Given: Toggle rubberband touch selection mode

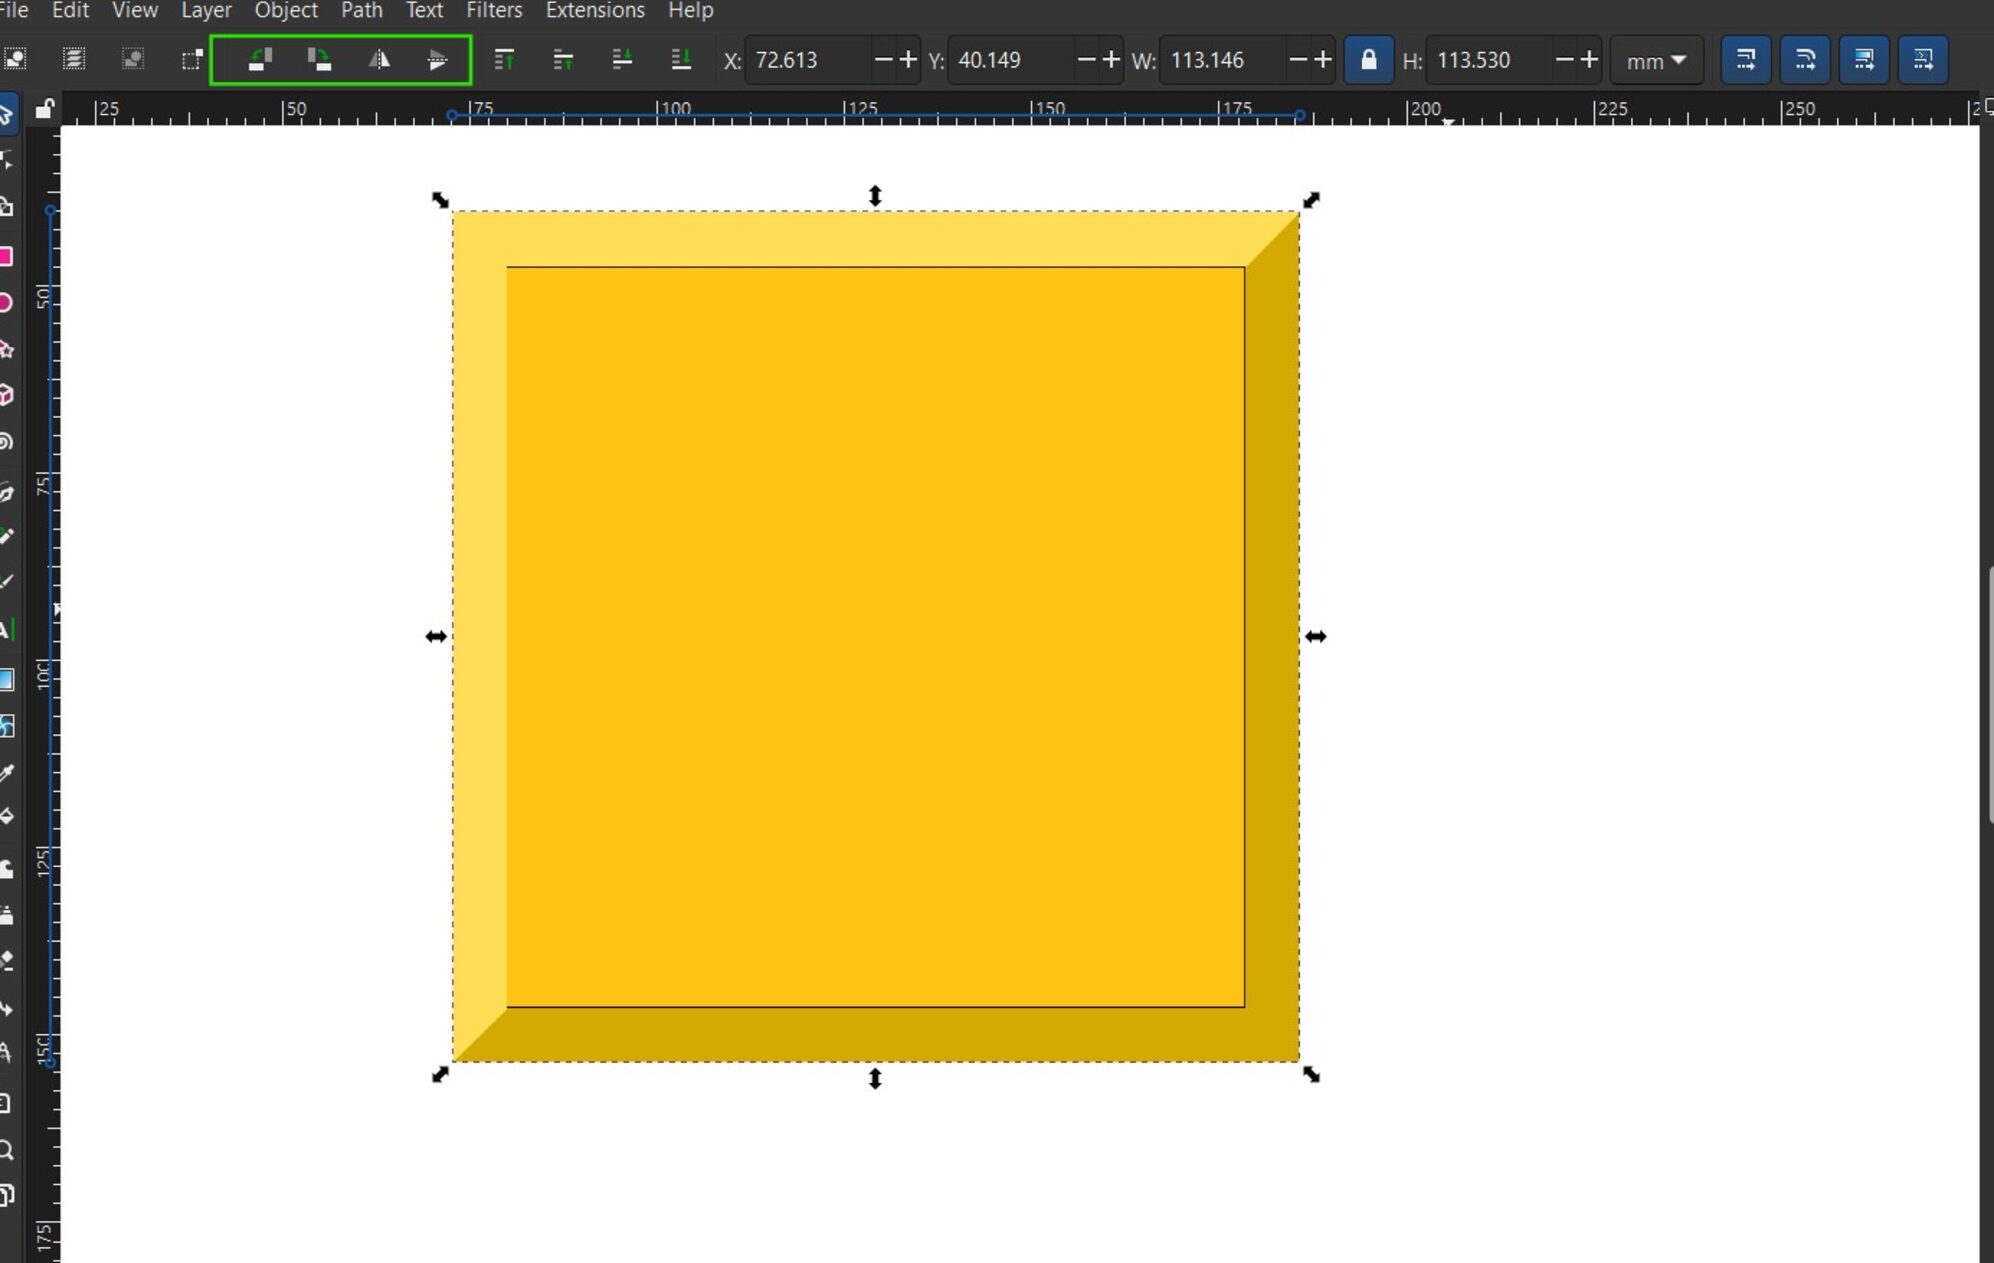Looking at the screenshot, I should click(x=192, y=60).
